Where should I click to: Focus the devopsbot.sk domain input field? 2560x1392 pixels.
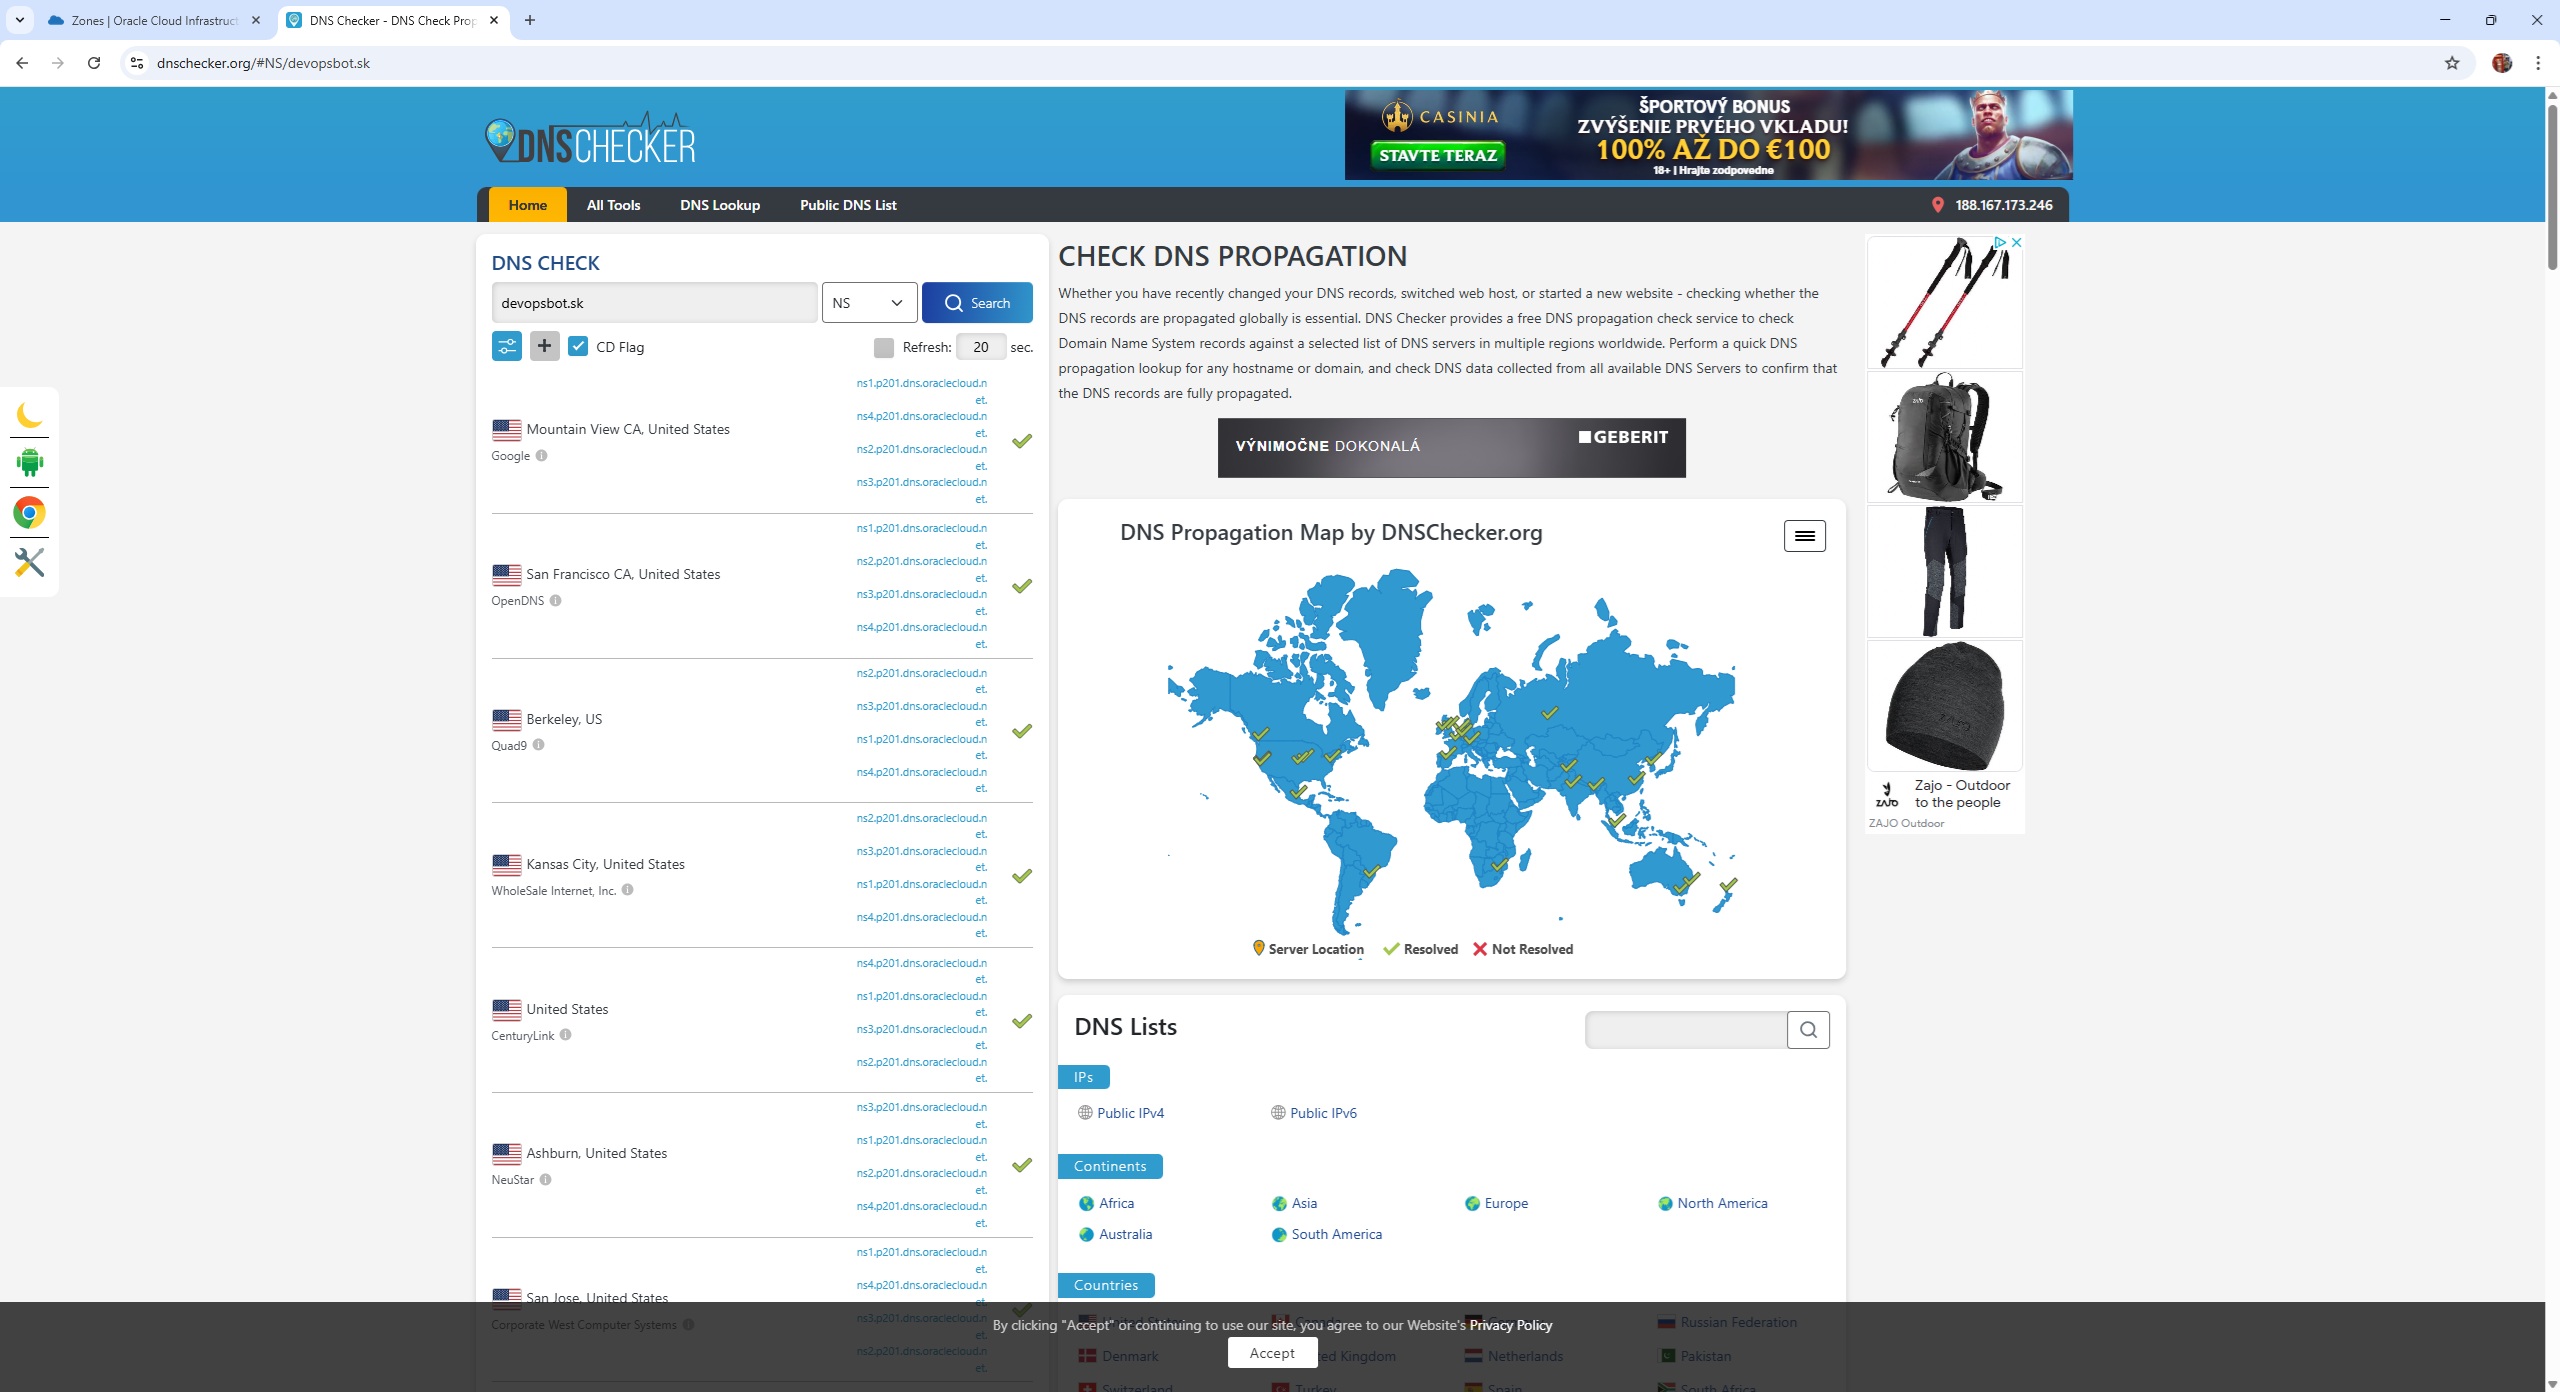pyautogui.click(x=654, y=303)
